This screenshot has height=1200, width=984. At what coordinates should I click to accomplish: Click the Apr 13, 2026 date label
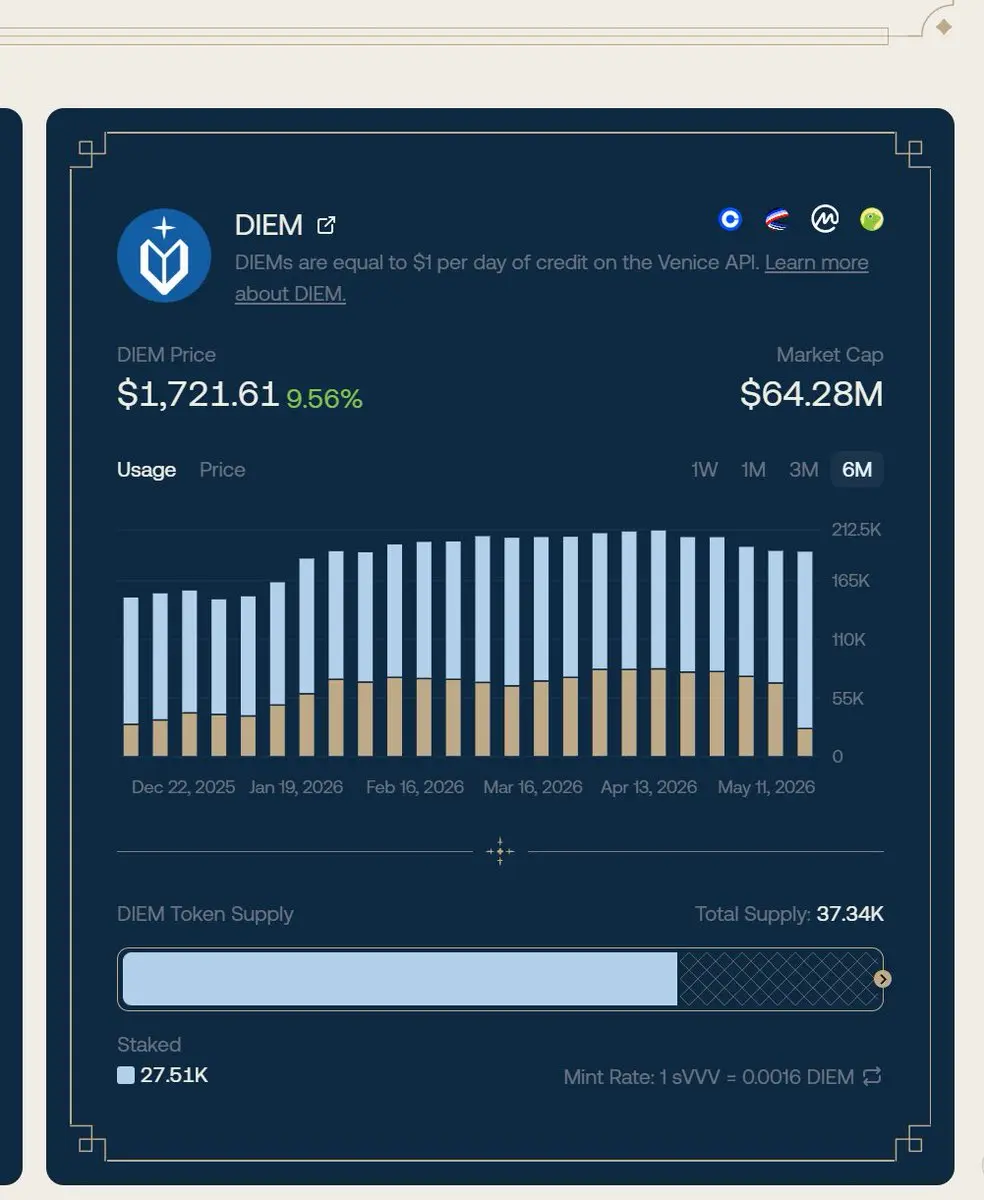click(x=649, y=787)
